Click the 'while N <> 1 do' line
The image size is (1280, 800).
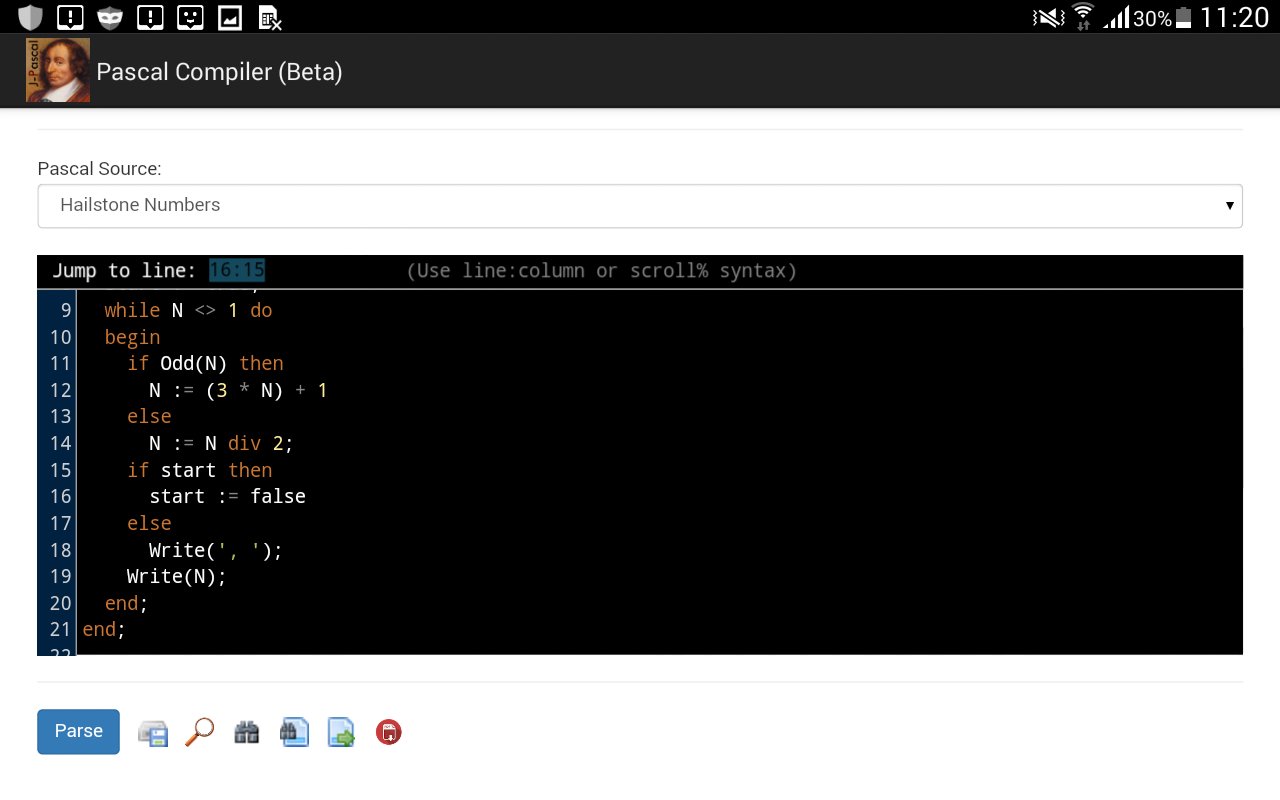pos(188,310)
